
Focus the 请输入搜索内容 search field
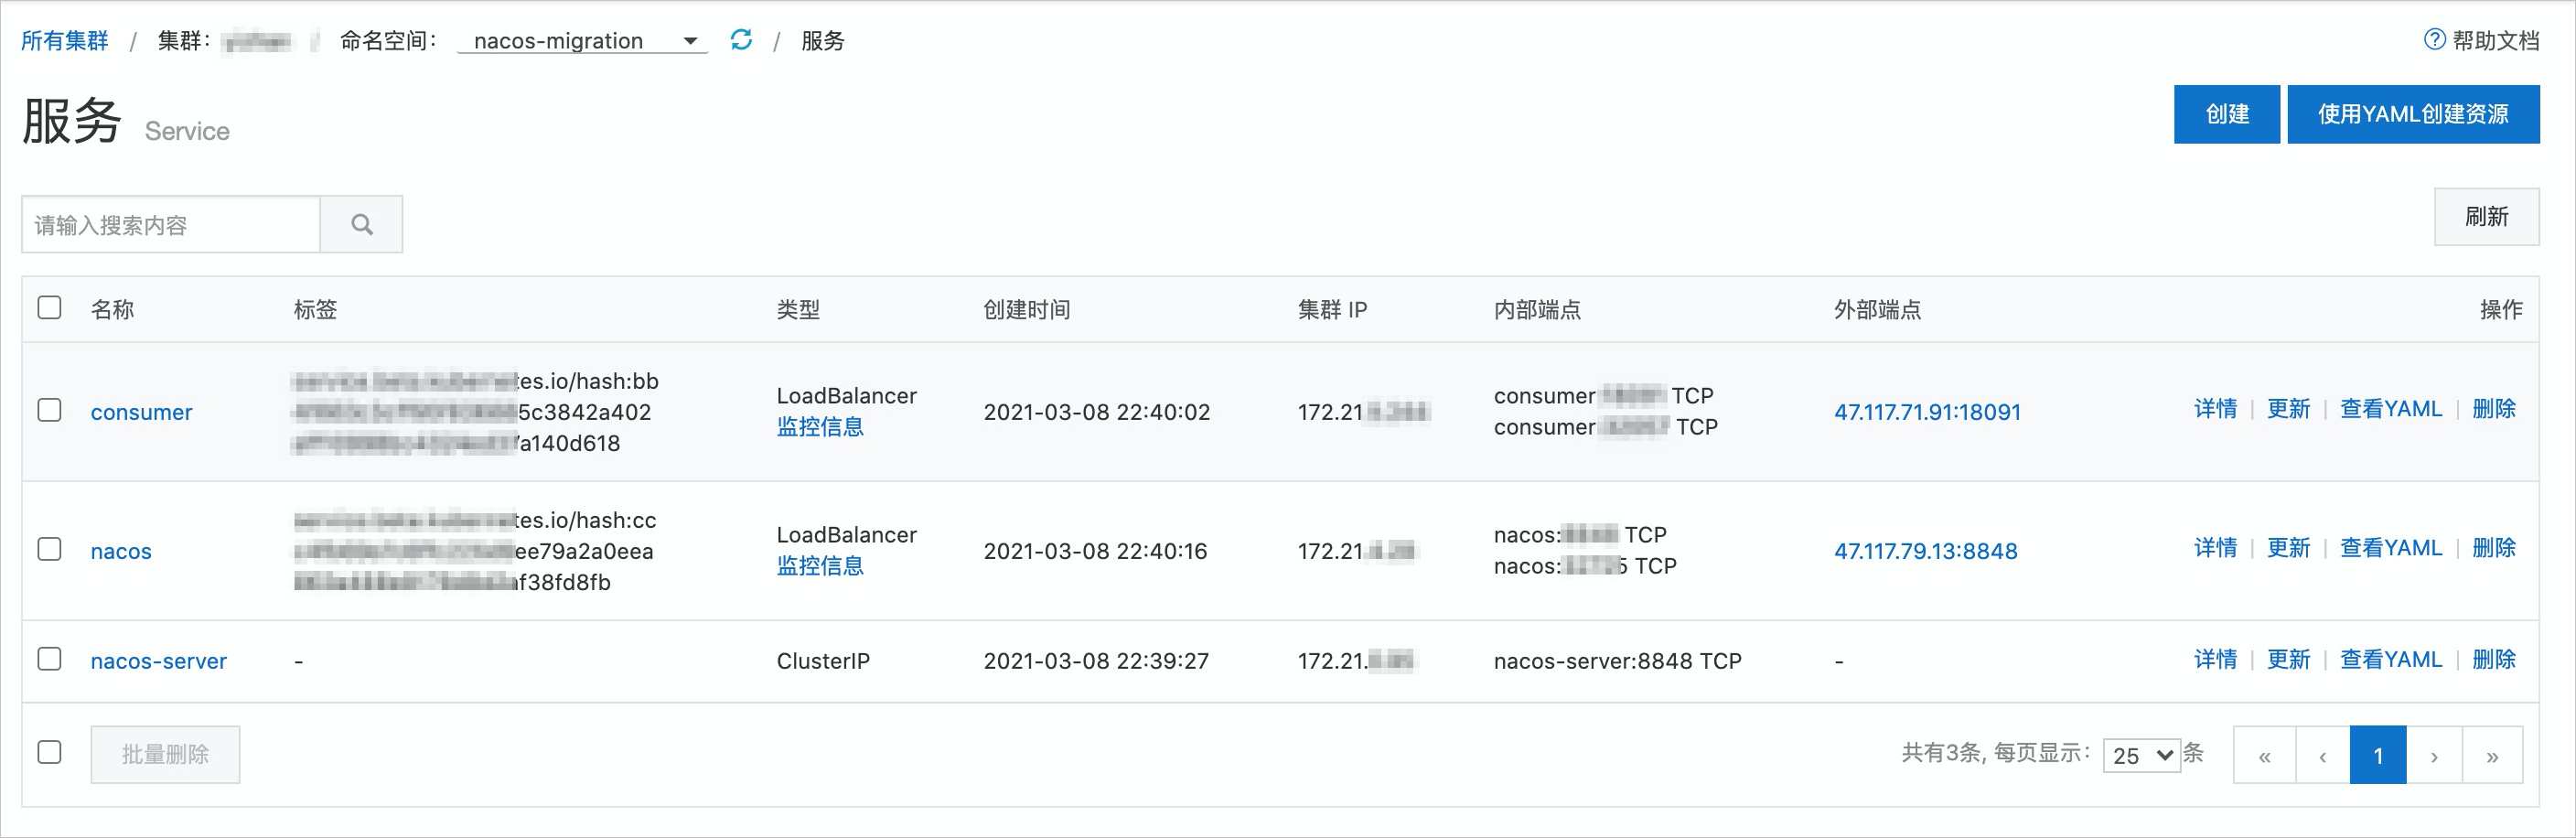point(171,225)
